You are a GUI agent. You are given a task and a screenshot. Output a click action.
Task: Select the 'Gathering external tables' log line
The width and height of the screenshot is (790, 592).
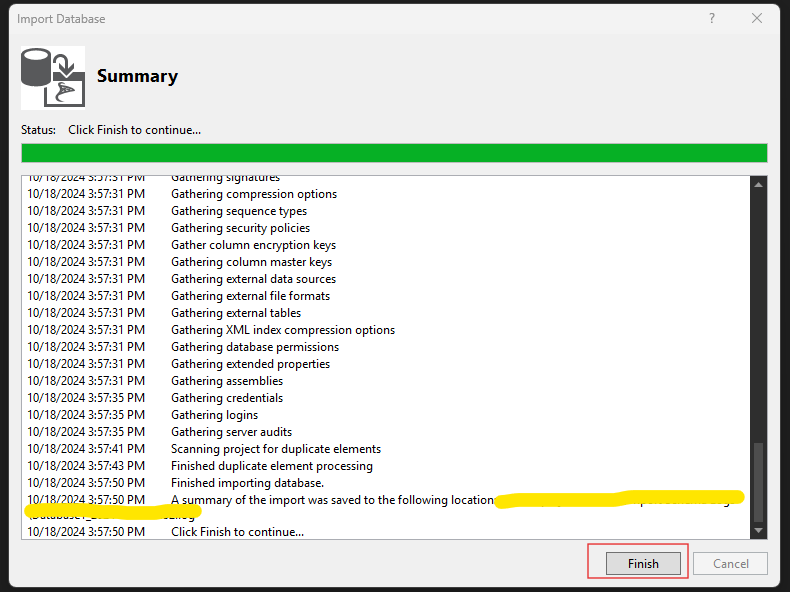[x=236, y=313]
